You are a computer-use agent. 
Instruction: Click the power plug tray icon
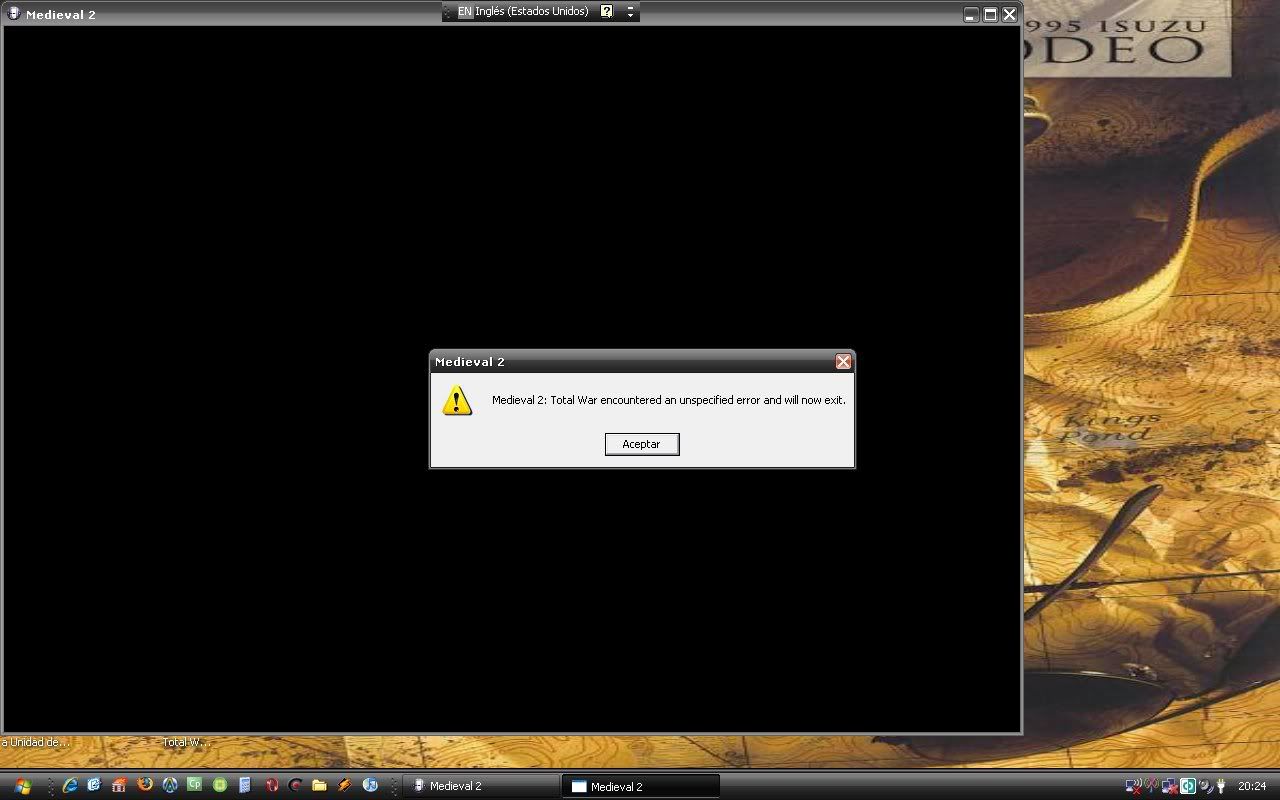[x=1221, y=786]
